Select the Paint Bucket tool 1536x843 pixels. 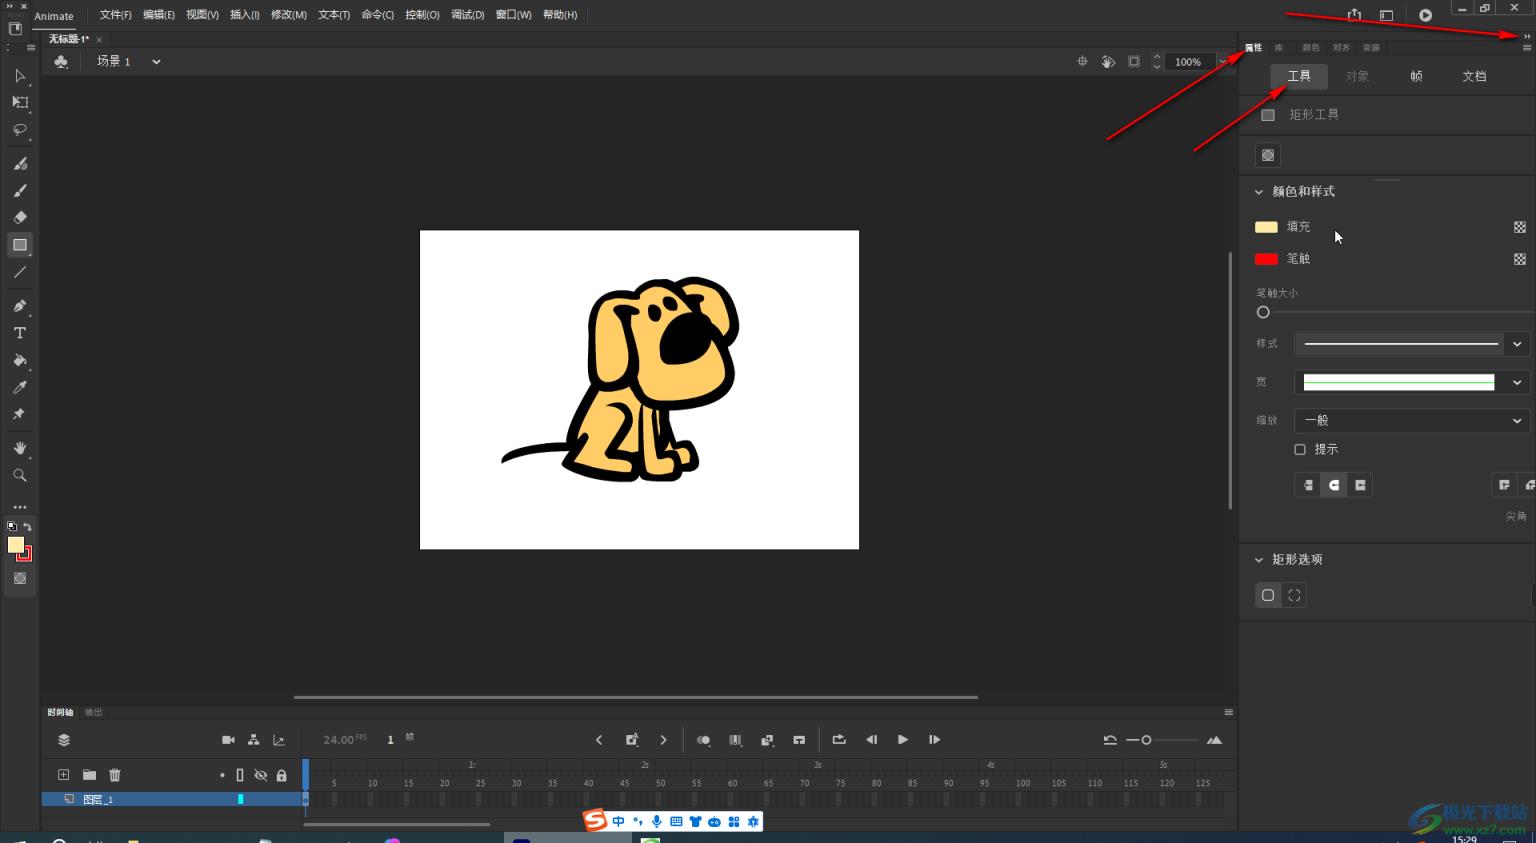[x=20, y=360]
